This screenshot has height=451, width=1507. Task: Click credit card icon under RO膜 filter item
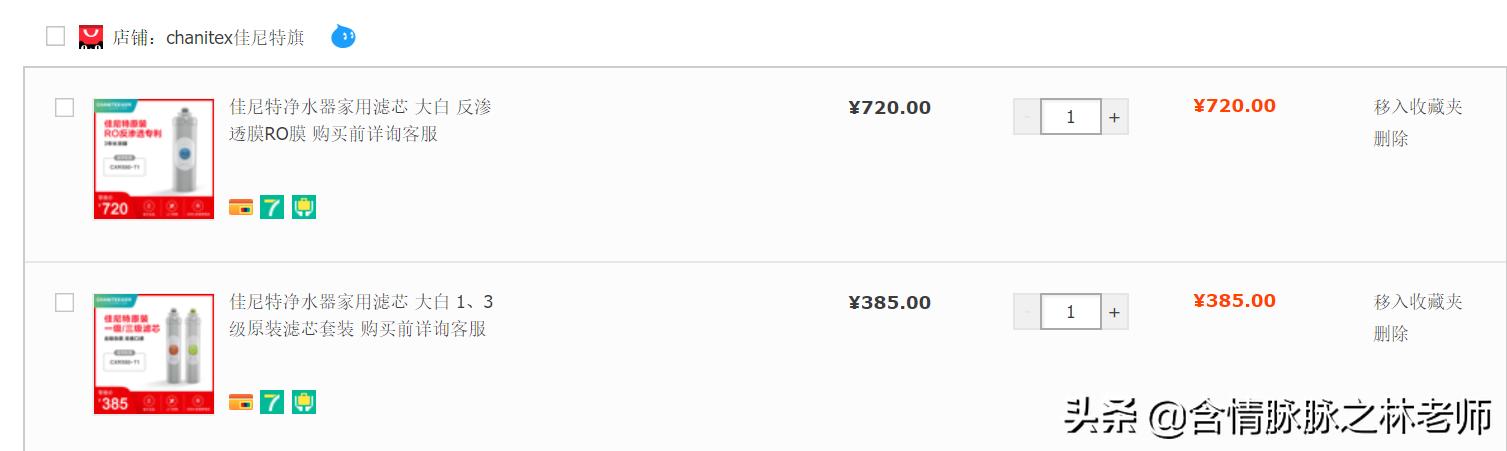pos(240,207)
